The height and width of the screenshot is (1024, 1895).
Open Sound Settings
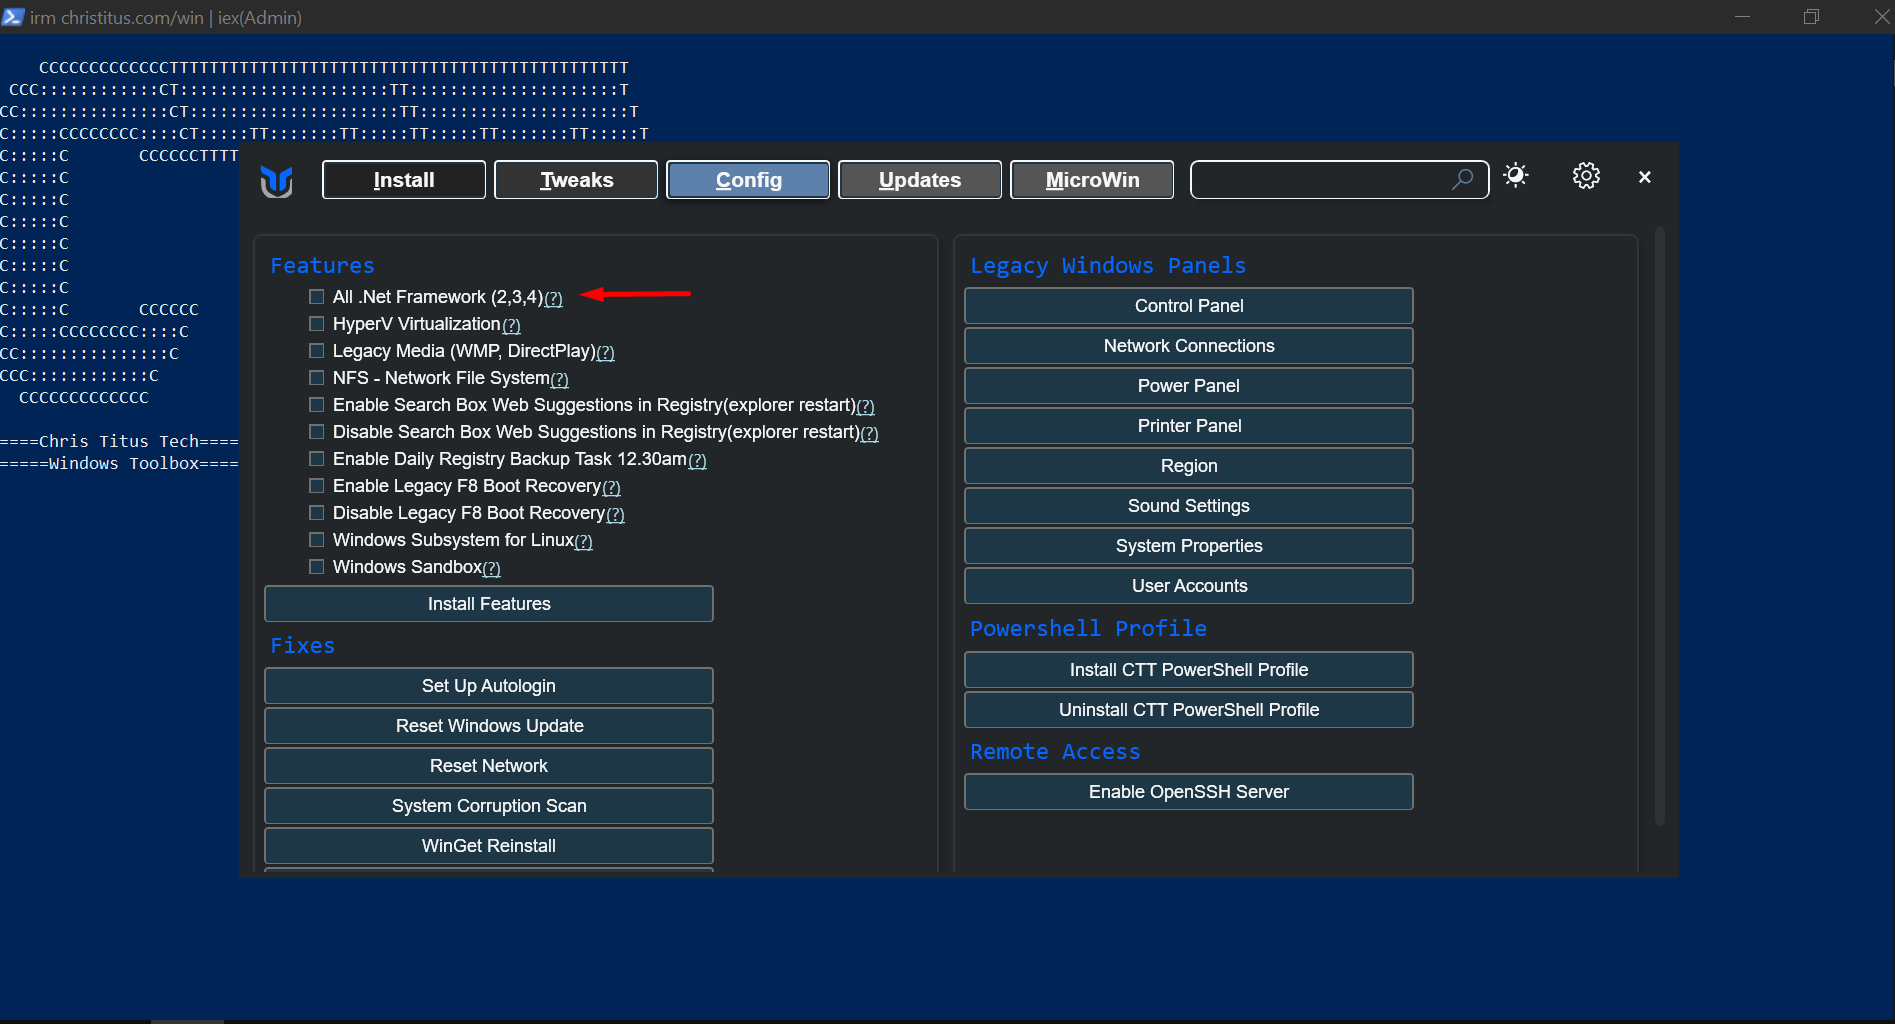1189,506
